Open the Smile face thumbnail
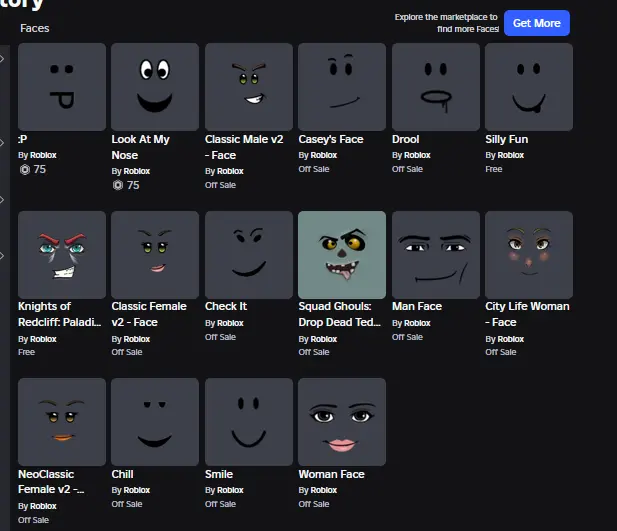Screen dimensions: 617x531 tap(248, 421)
